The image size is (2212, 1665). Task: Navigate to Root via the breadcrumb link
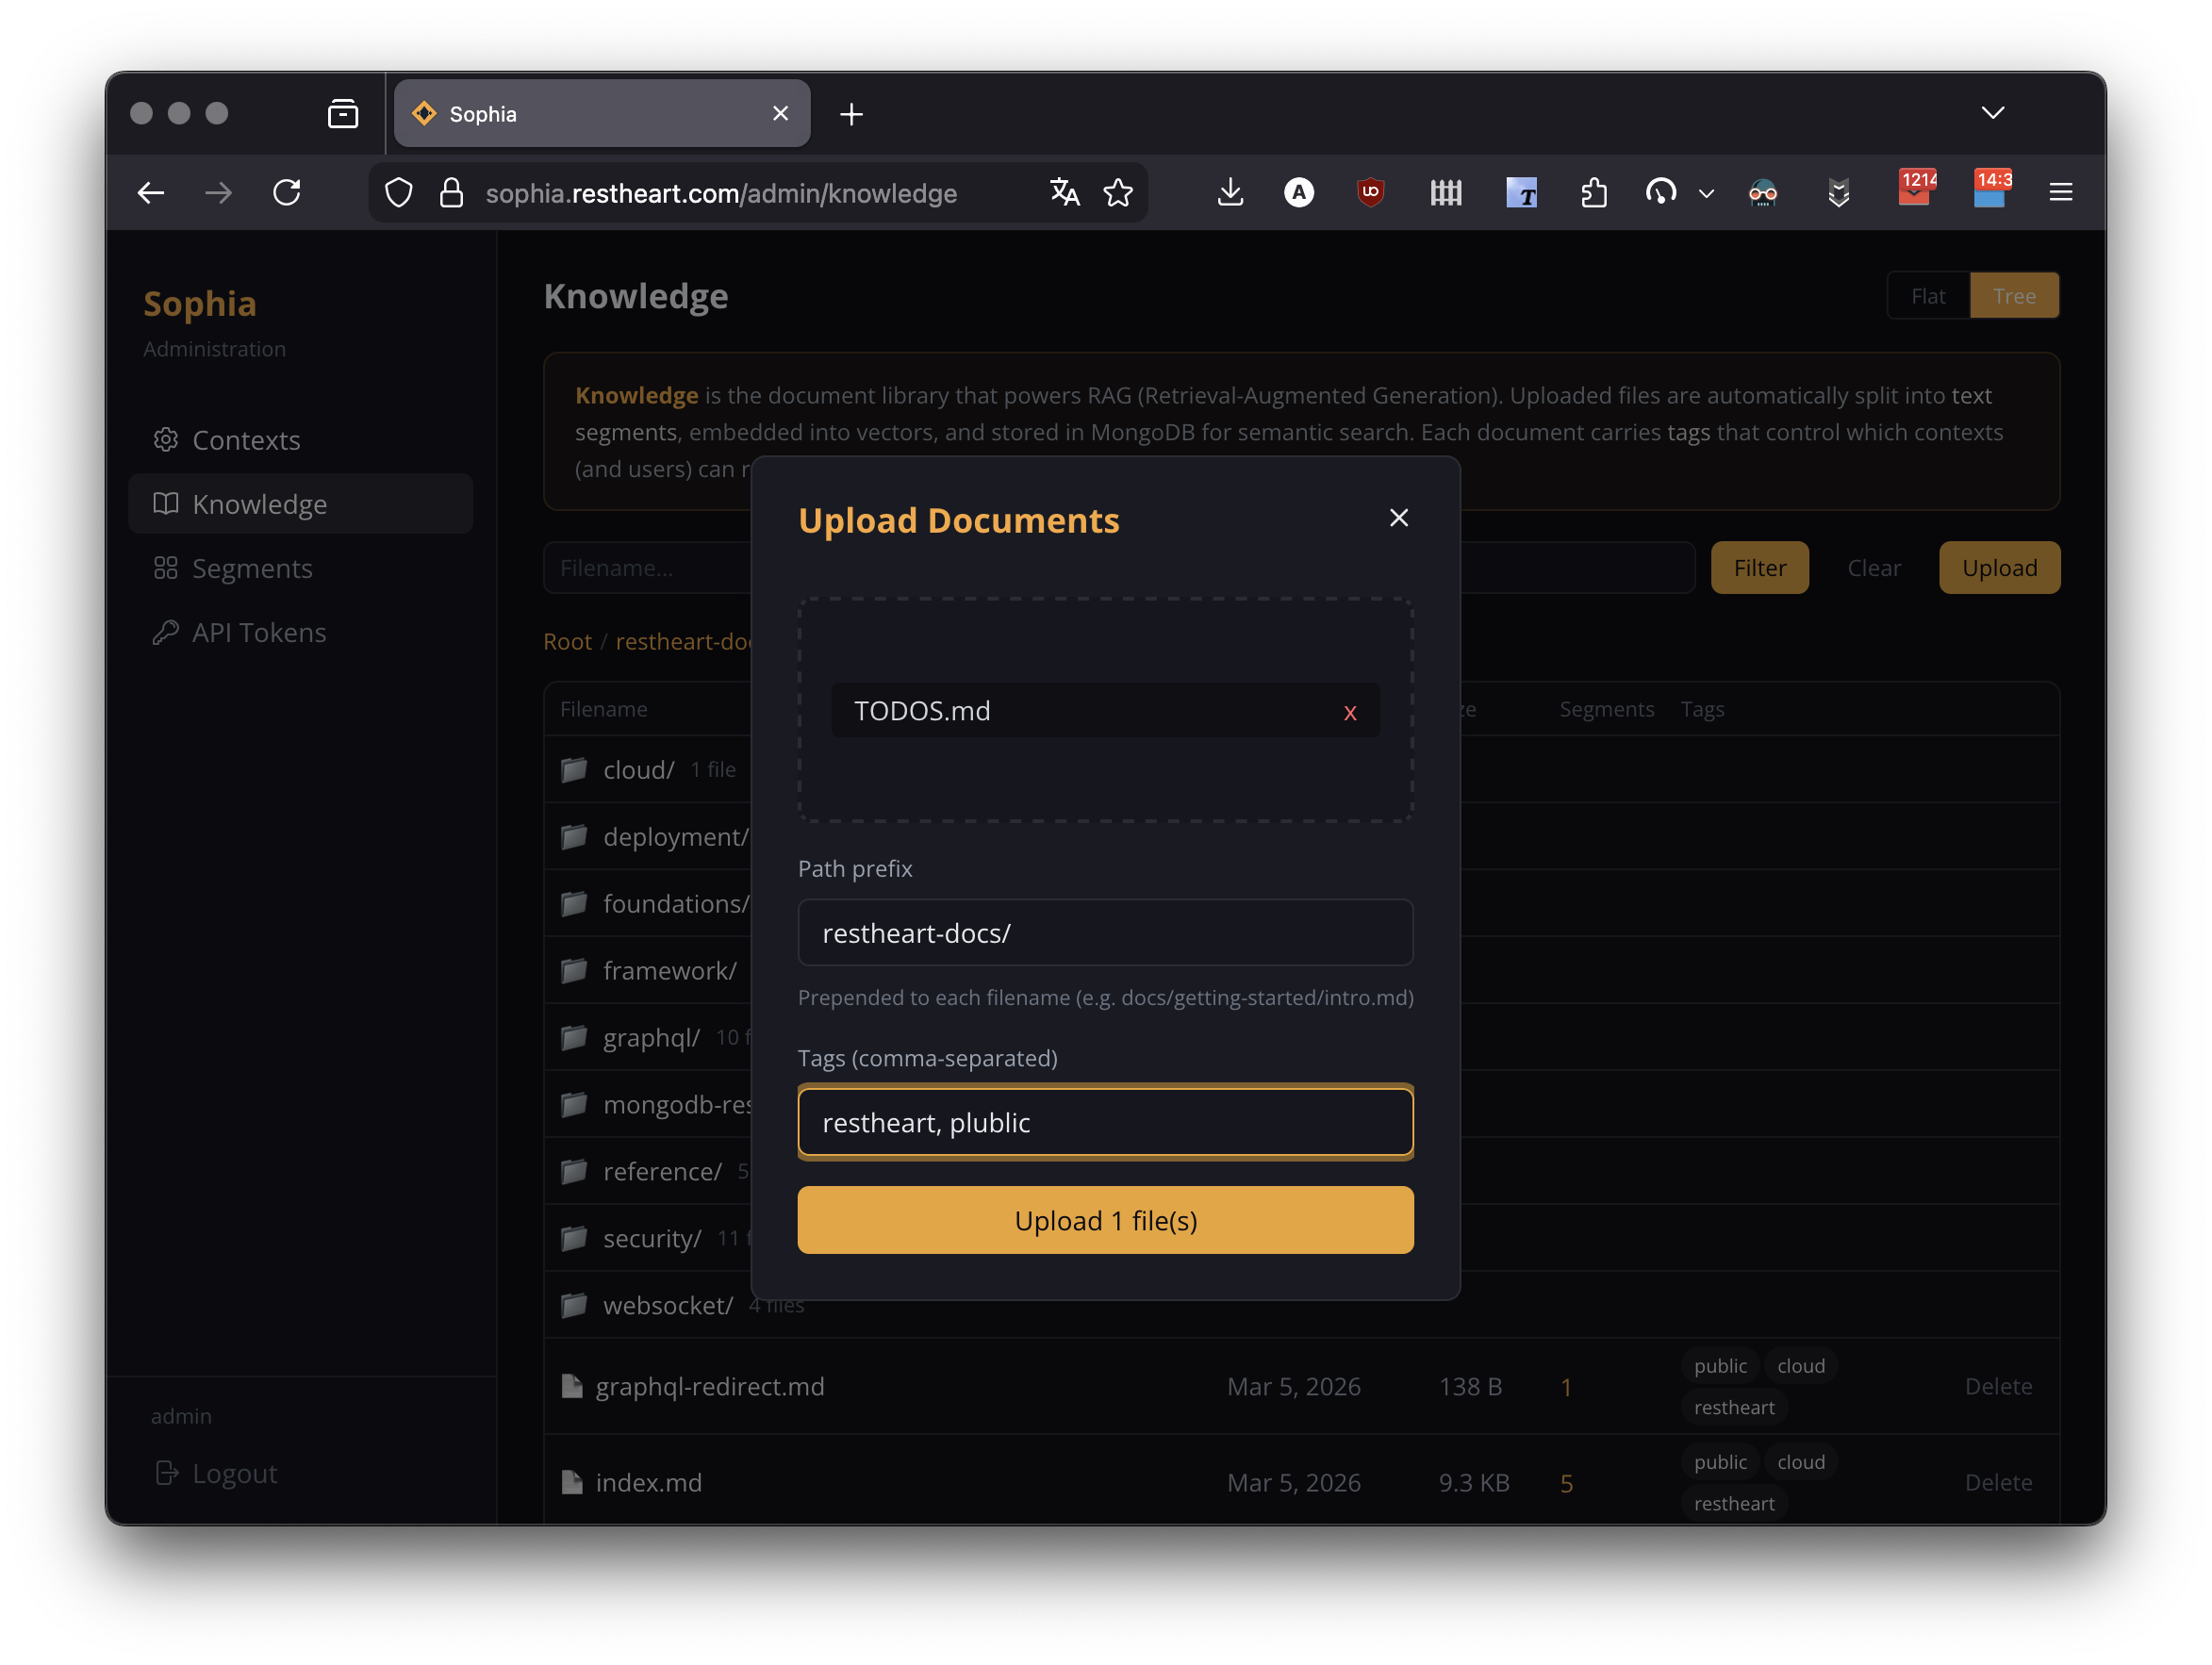[567, 641]
